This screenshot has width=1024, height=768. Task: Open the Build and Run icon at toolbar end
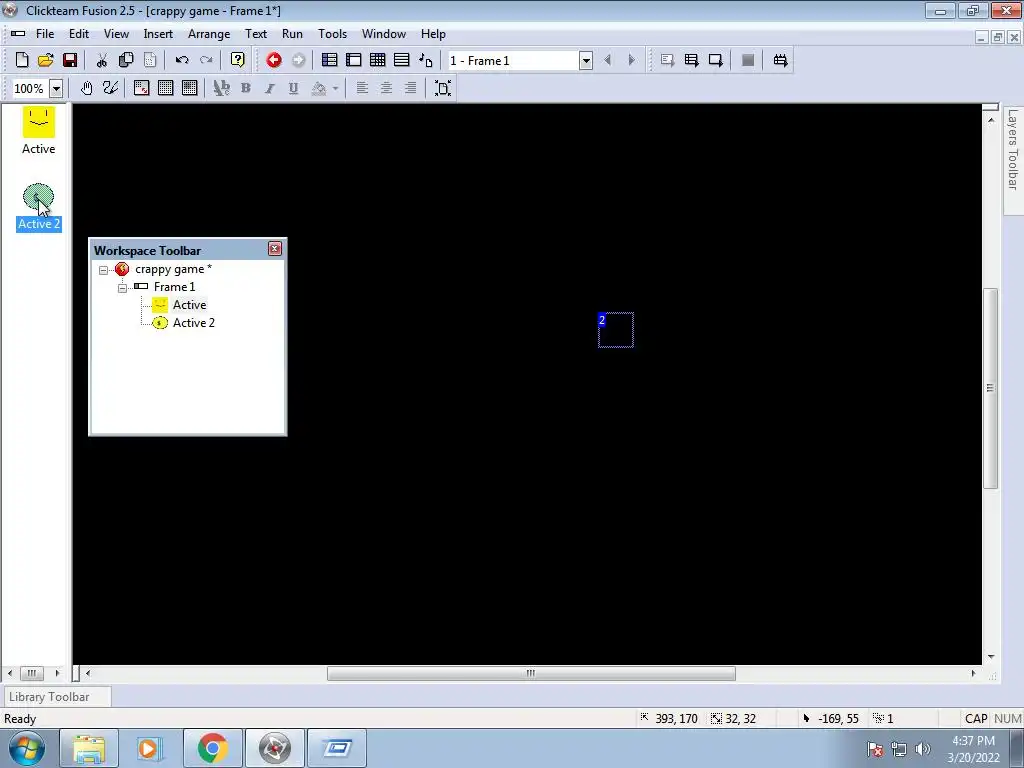(780, 60)
